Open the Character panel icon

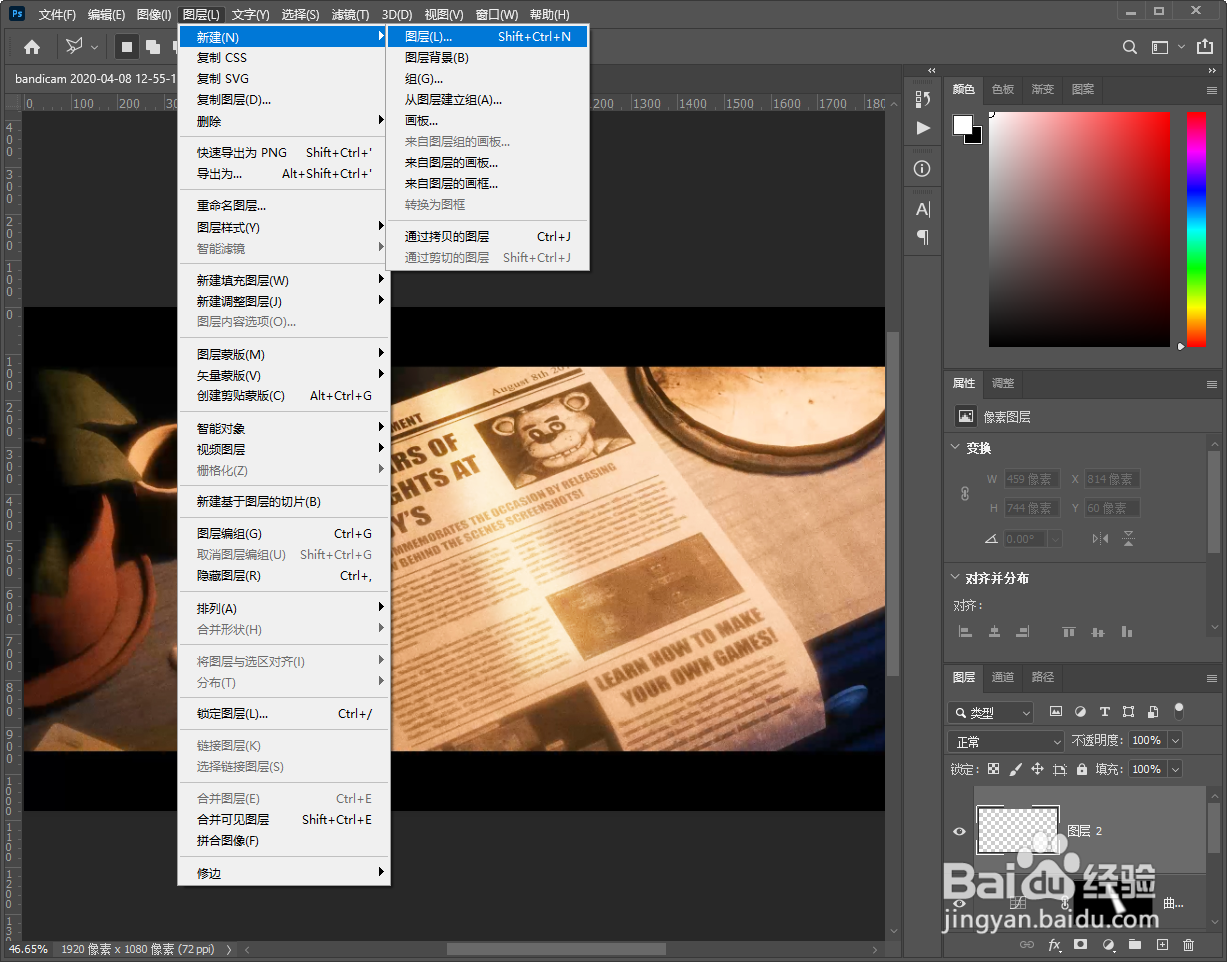[923, 209]
